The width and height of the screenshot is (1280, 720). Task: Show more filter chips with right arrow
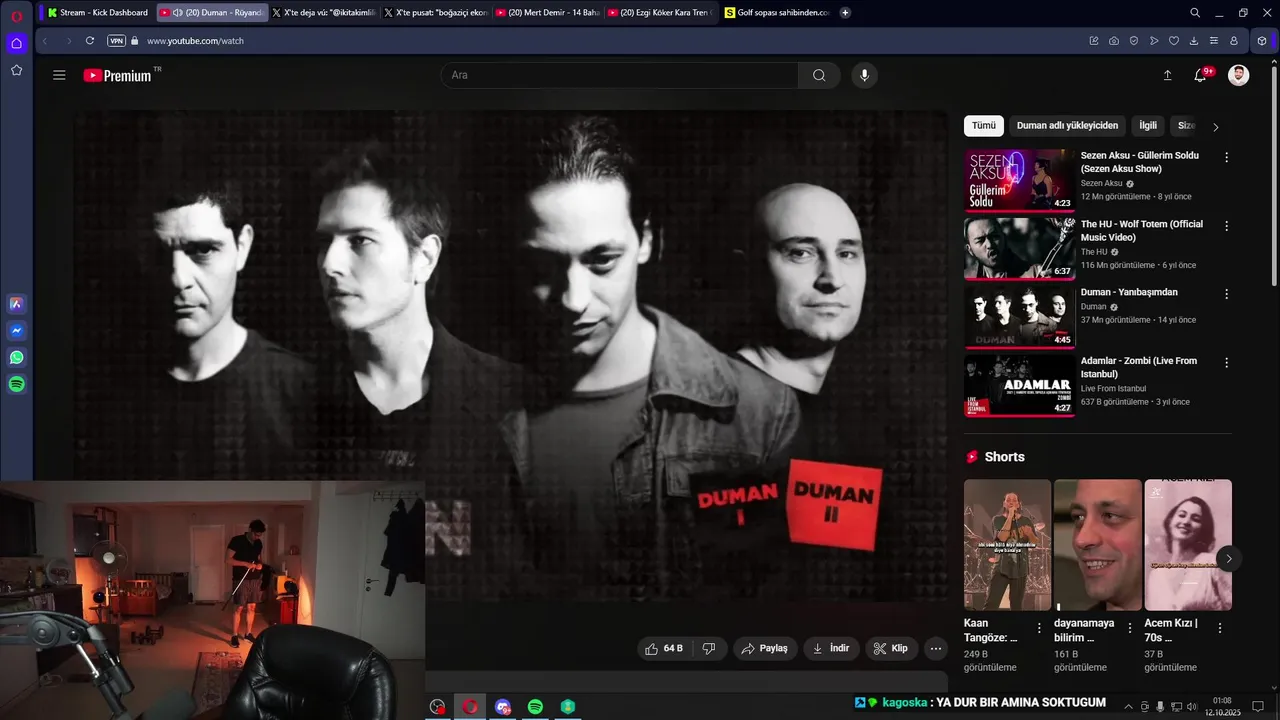click(1215, 127)
